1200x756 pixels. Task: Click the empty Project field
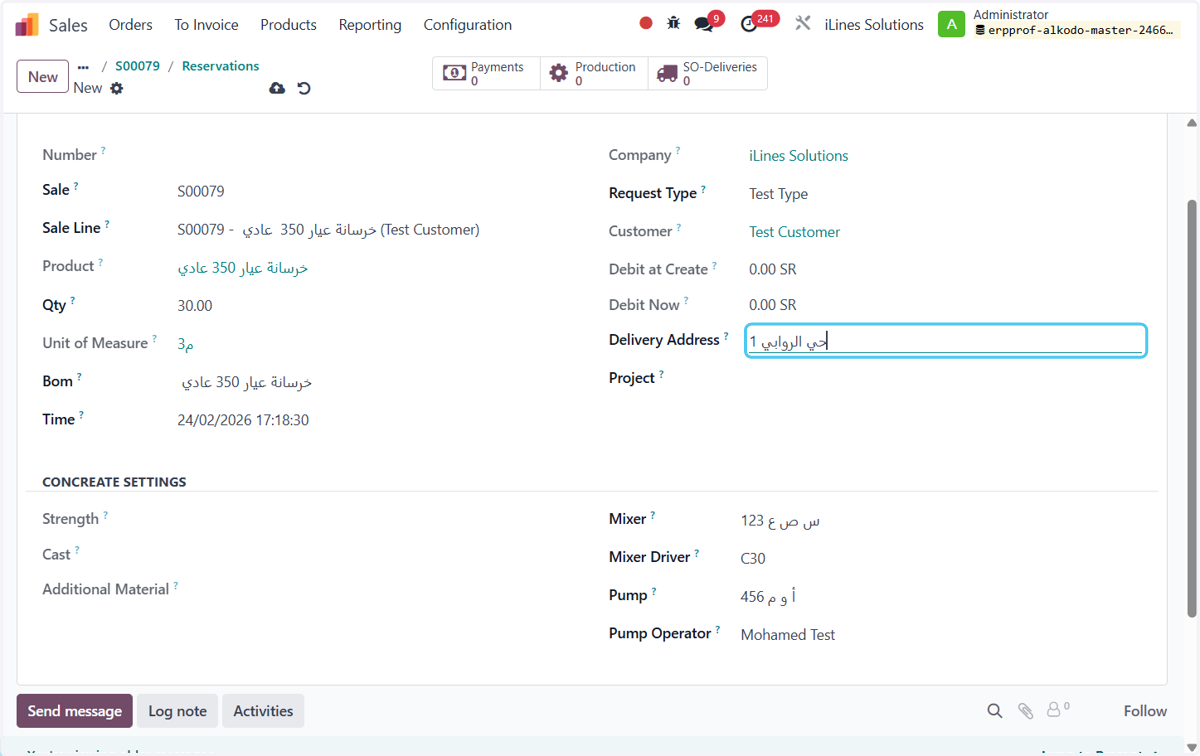click(x=945, y=378)
